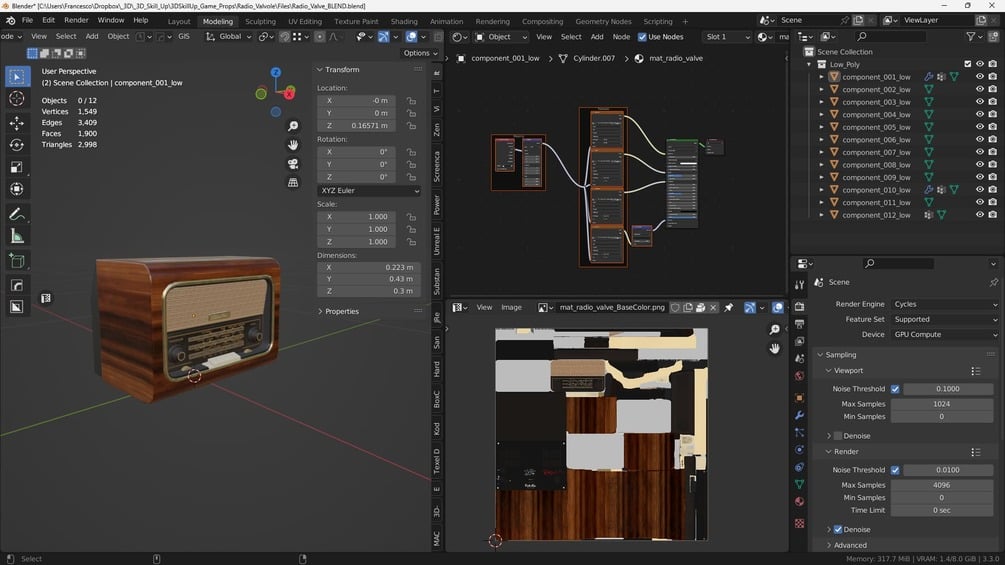Click the Render Max Samples field showing 4096
This screenshot has height=565, width=1005.
pyautogui.click(x=941, y=485)
